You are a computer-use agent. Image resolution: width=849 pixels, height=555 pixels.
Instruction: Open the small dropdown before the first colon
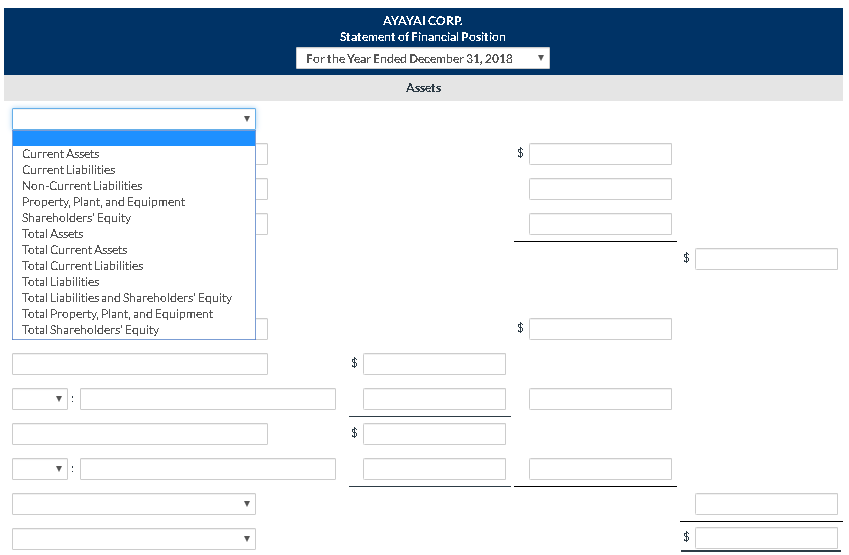click(x=40, y=399)
